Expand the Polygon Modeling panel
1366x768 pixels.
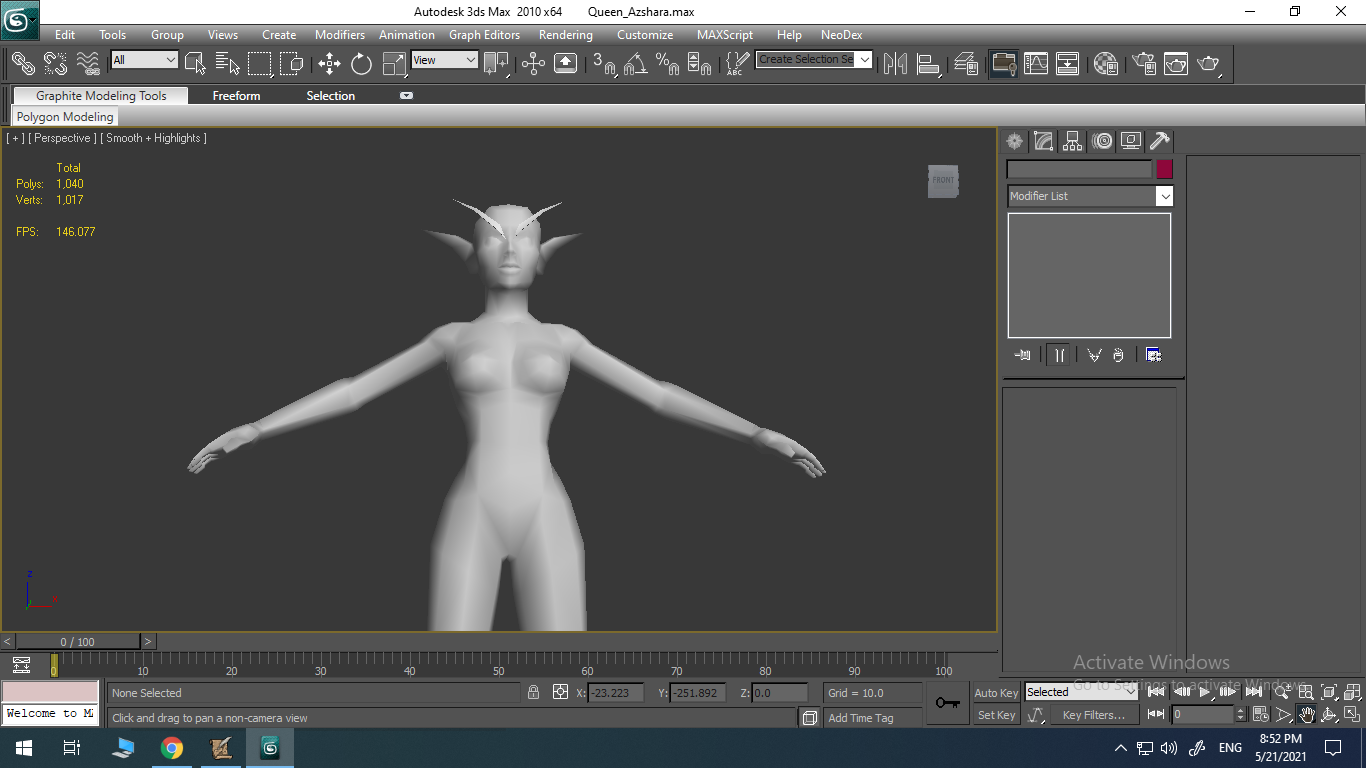point(65,117)
